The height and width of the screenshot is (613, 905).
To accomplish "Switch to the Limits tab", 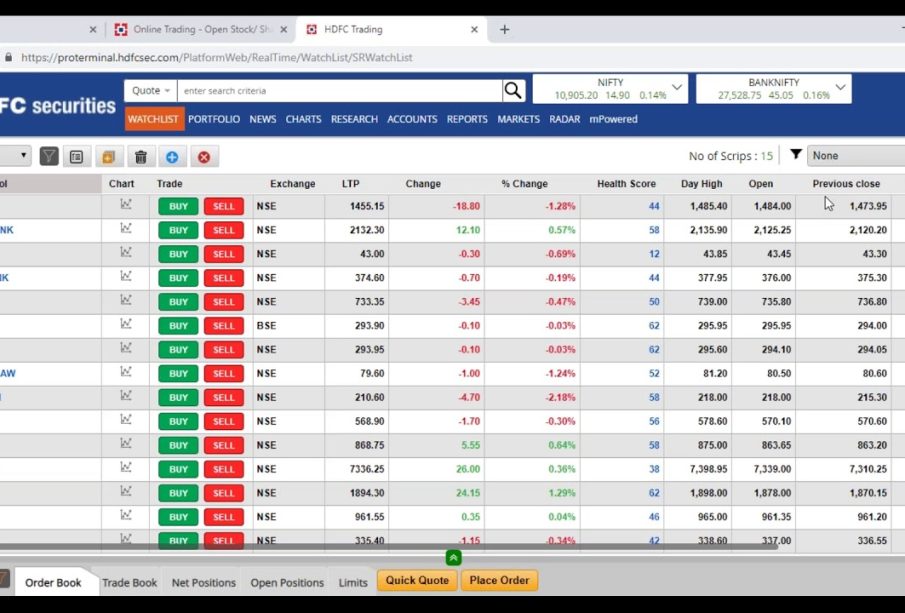I will [x=353, y=582].
